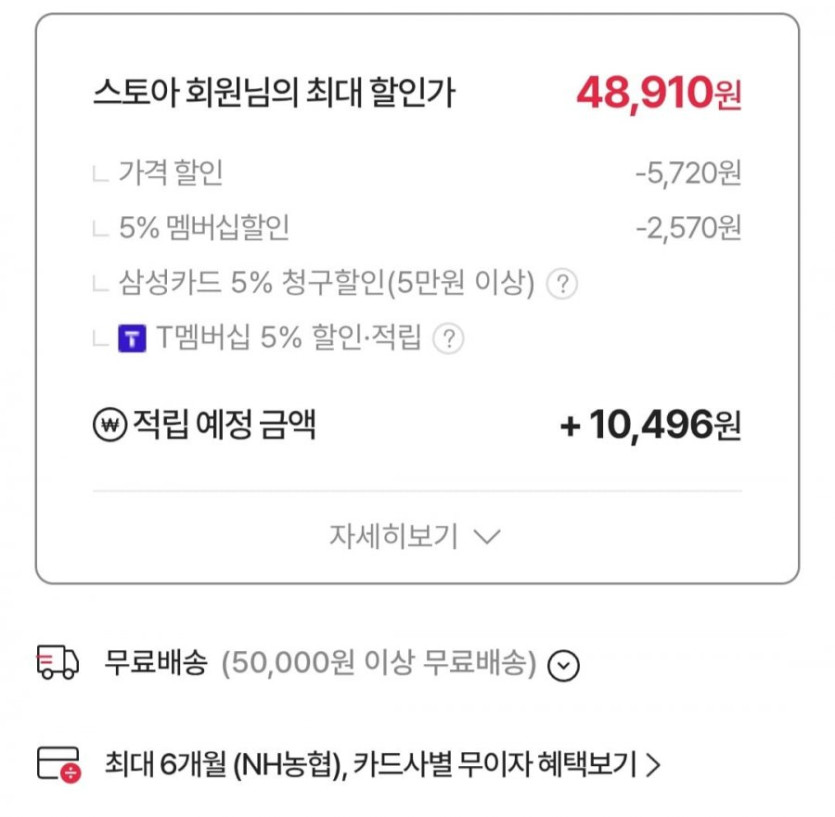
Task: Click the 48,910원 maximum discount price
Action: click(x=658, y=93)
